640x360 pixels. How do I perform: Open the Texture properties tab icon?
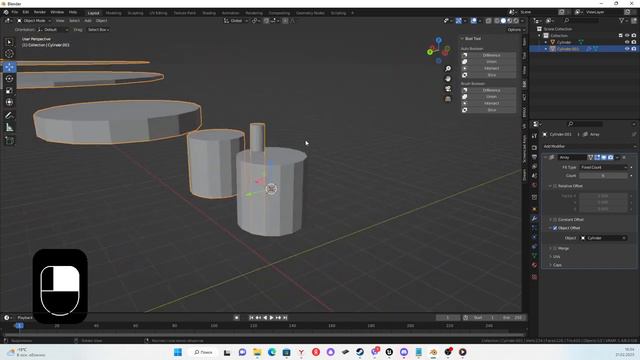point(534,277)
